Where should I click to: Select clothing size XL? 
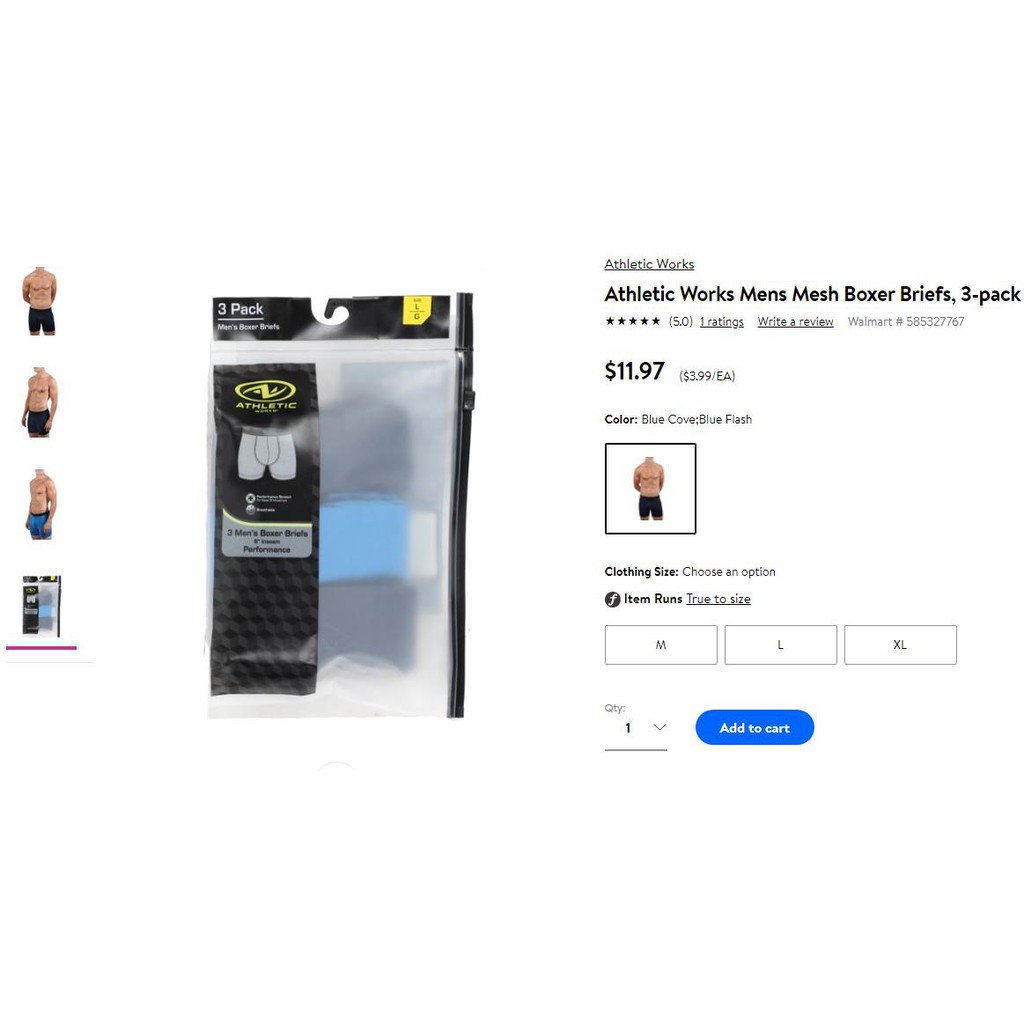pos(900,645)
